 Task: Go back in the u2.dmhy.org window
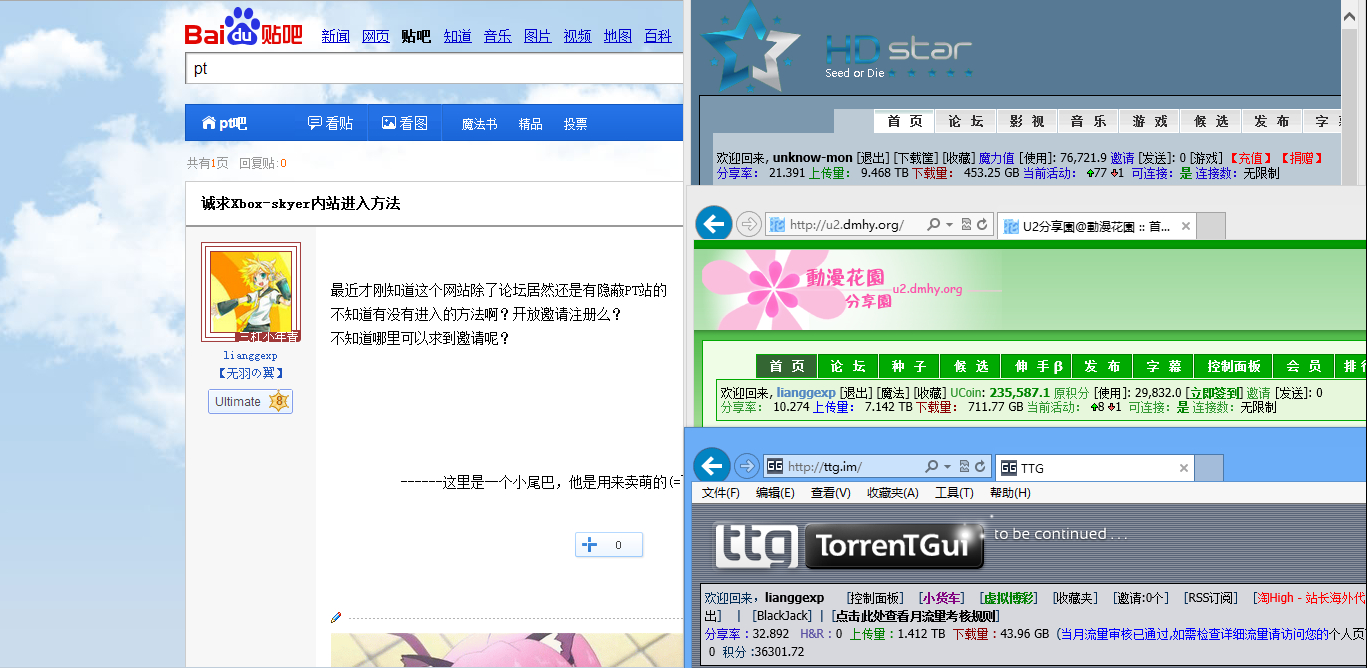[x=713, y=224]
